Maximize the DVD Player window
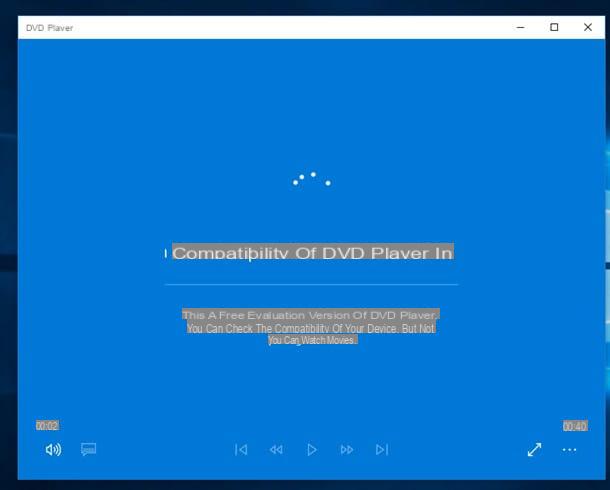Image resolution: width=610 pixels, height=490 pixels. 554,27
